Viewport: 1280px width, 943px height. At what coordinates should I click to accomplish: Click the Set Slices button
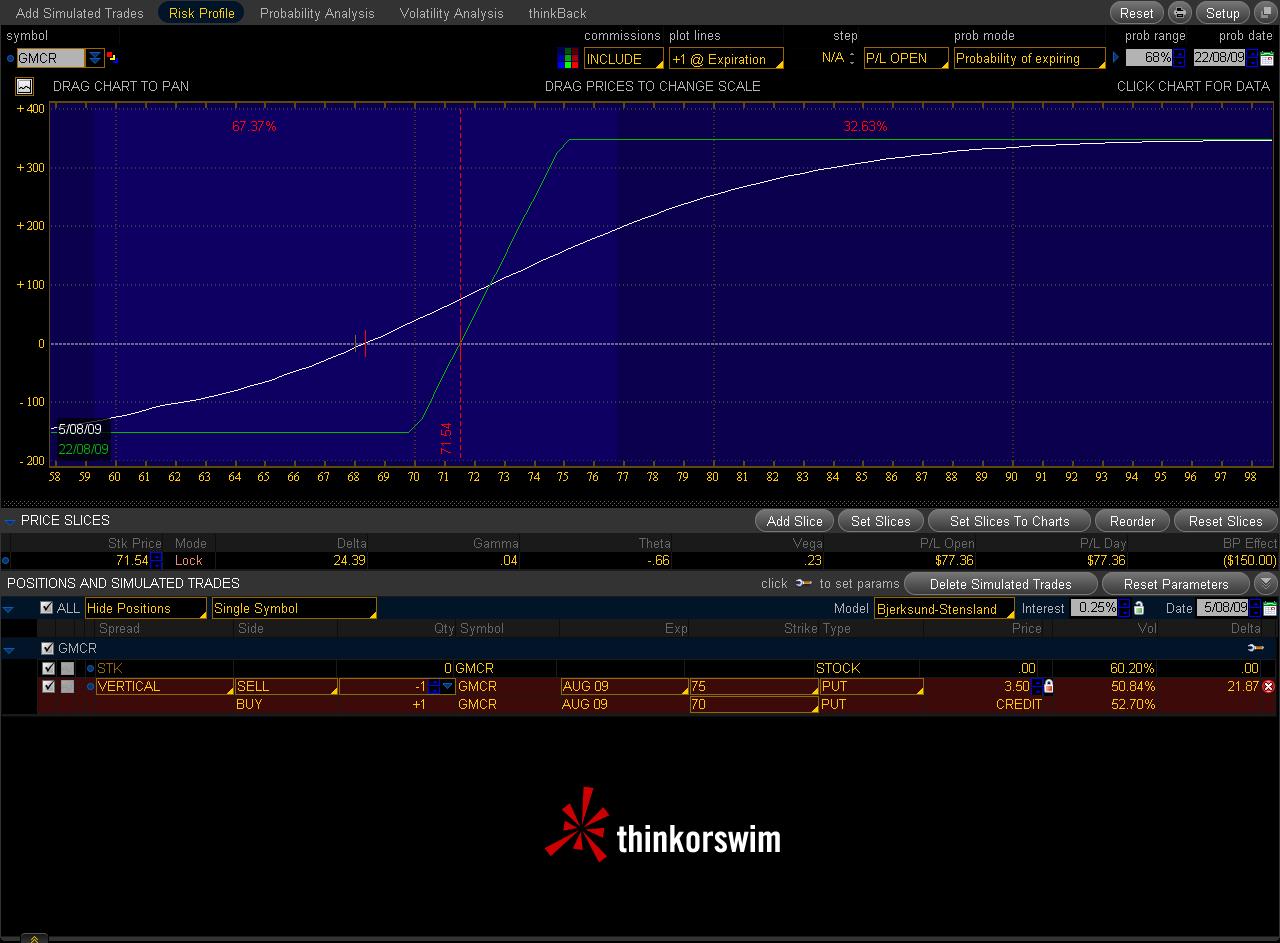click(880, 521)
